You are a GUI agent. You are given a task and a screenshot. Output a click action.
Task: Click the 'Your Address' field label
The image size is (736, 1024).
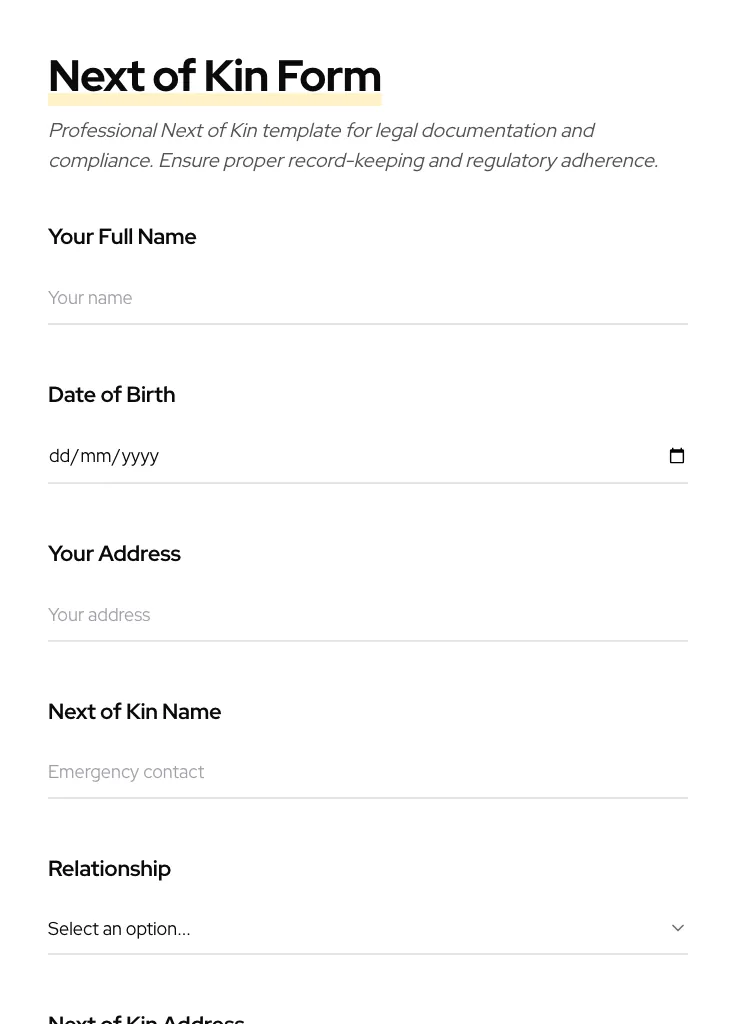[114, 554]
